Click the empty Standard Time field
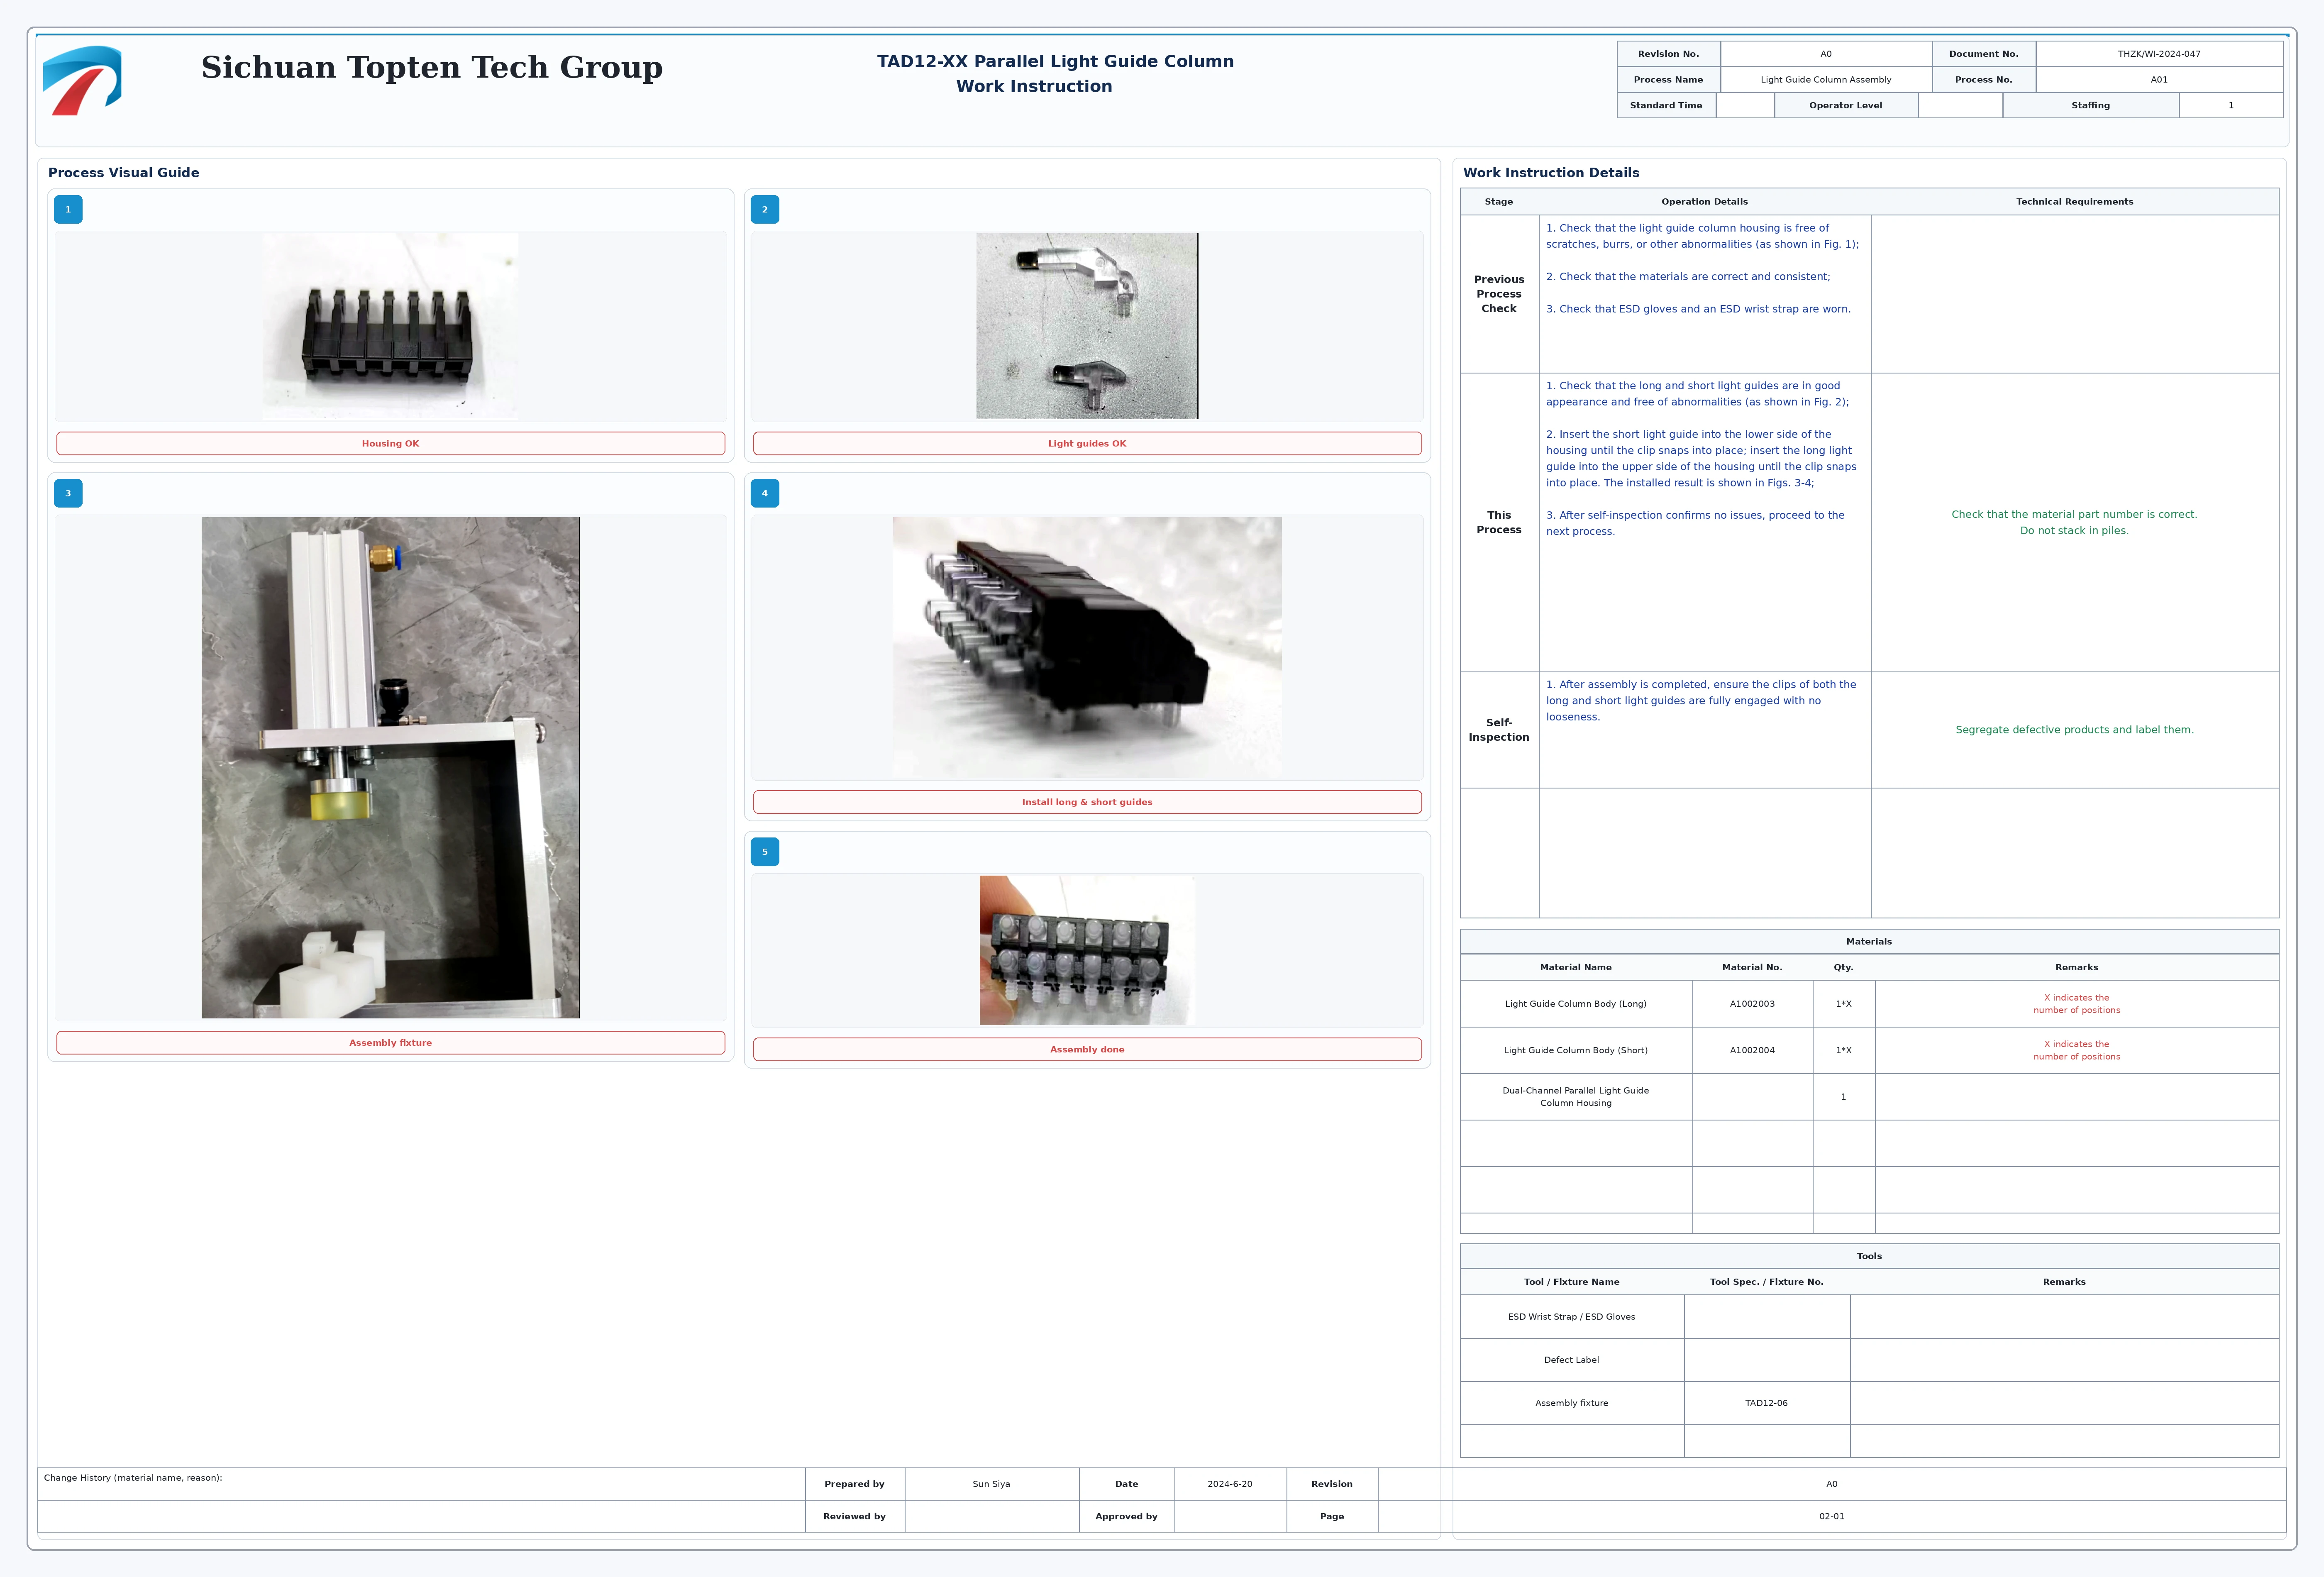Screen dimensions: 2324x1577 pos(1745,105)
